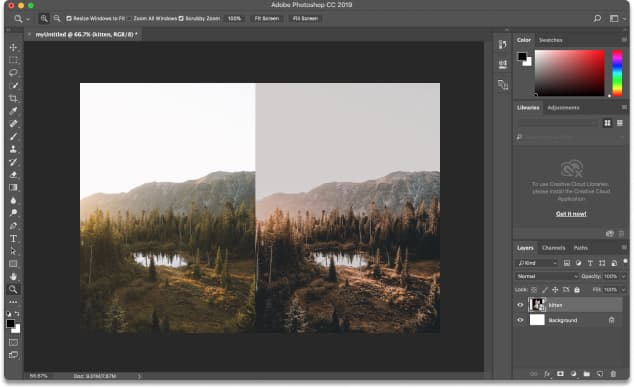Swap foreground and background colors in toolbox
This screenshot has width=634, height=388.
[17, 314]
